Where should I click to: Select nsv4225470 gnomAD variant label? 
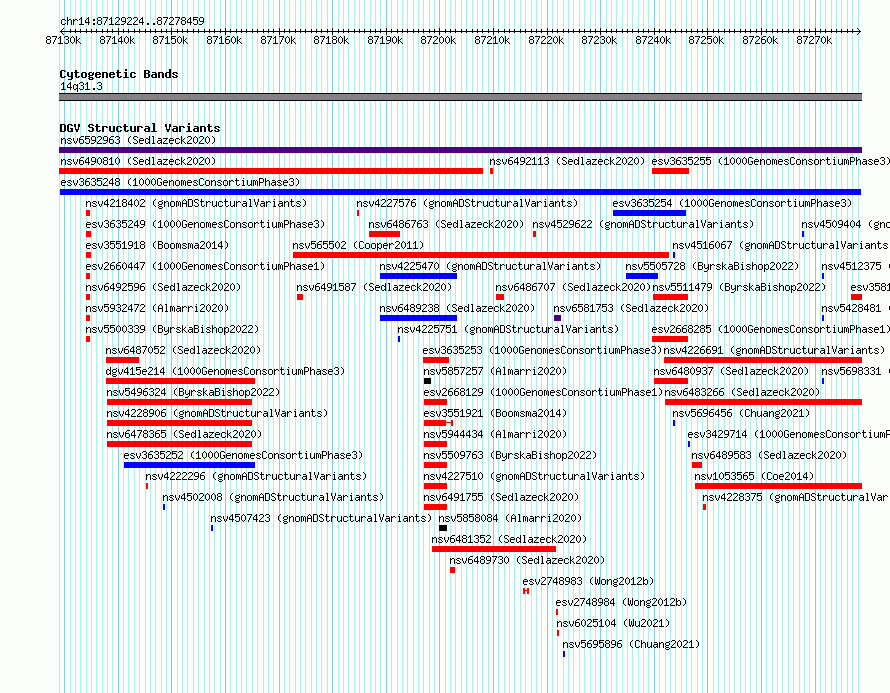click(x=490, y=266)
